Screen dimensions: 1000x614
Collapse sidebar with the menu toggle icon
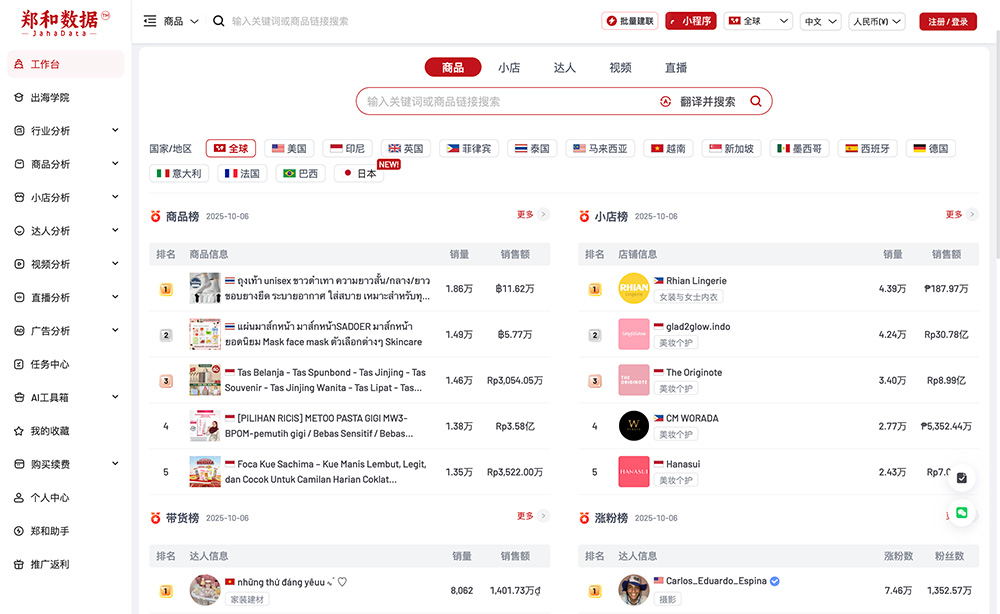(x=150, y=21)
